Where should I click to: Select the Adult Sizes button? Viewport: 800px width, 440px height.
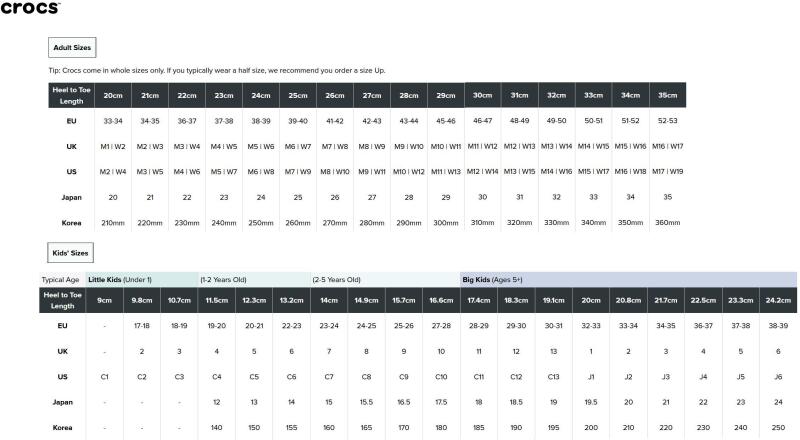tap(72, 47)
